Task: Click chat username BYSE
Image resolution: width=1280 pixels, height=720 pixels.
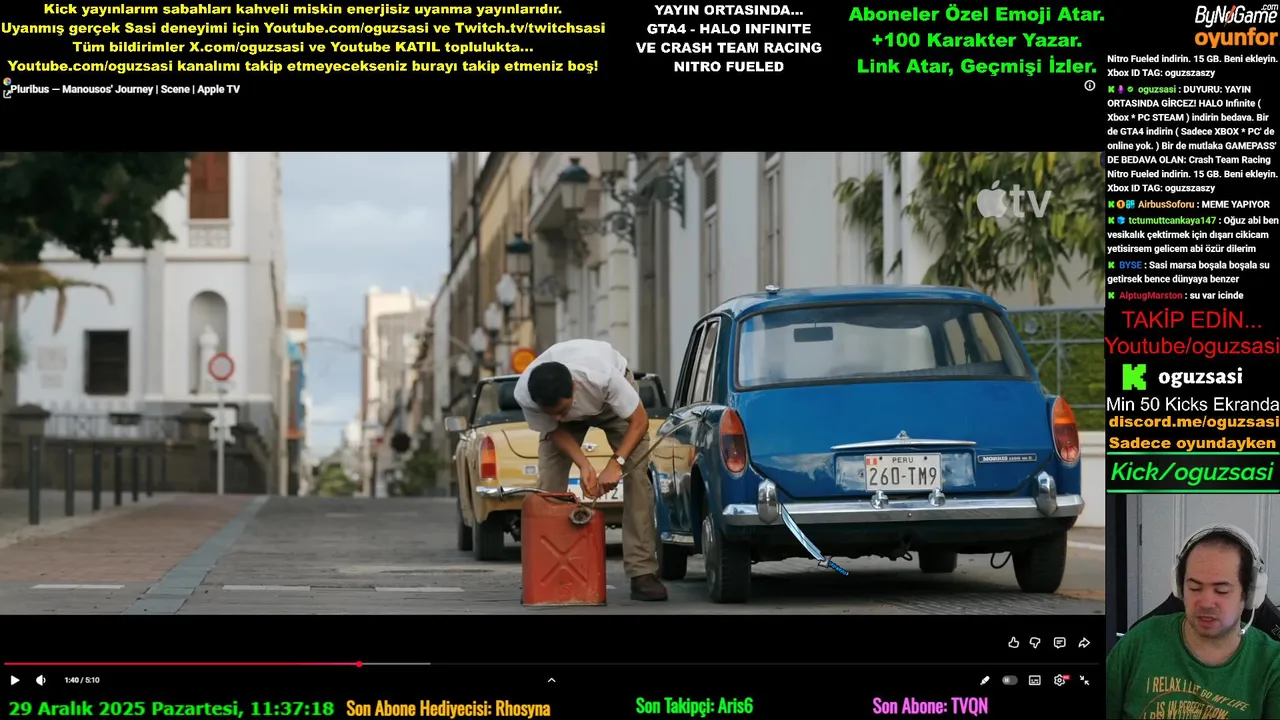Action: [1130, 265]
